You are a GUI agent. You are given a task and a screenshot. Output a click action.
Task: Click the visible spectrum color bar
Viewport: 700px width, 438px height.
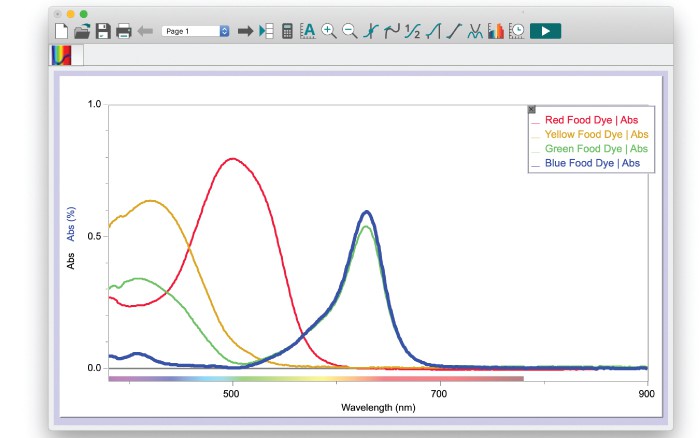pyautogui.click(x=315, y=379)
